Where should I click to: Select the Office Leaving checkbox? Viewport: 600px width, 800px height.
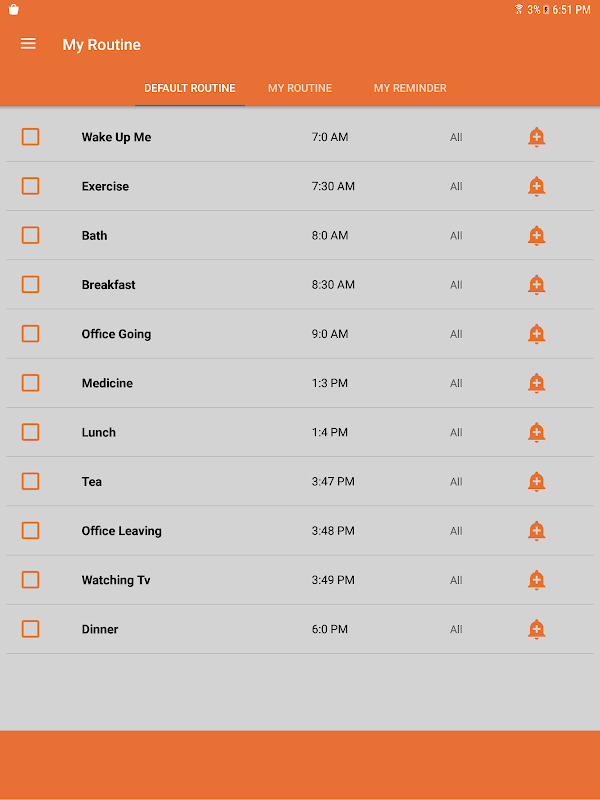click(x=31, y=530)
